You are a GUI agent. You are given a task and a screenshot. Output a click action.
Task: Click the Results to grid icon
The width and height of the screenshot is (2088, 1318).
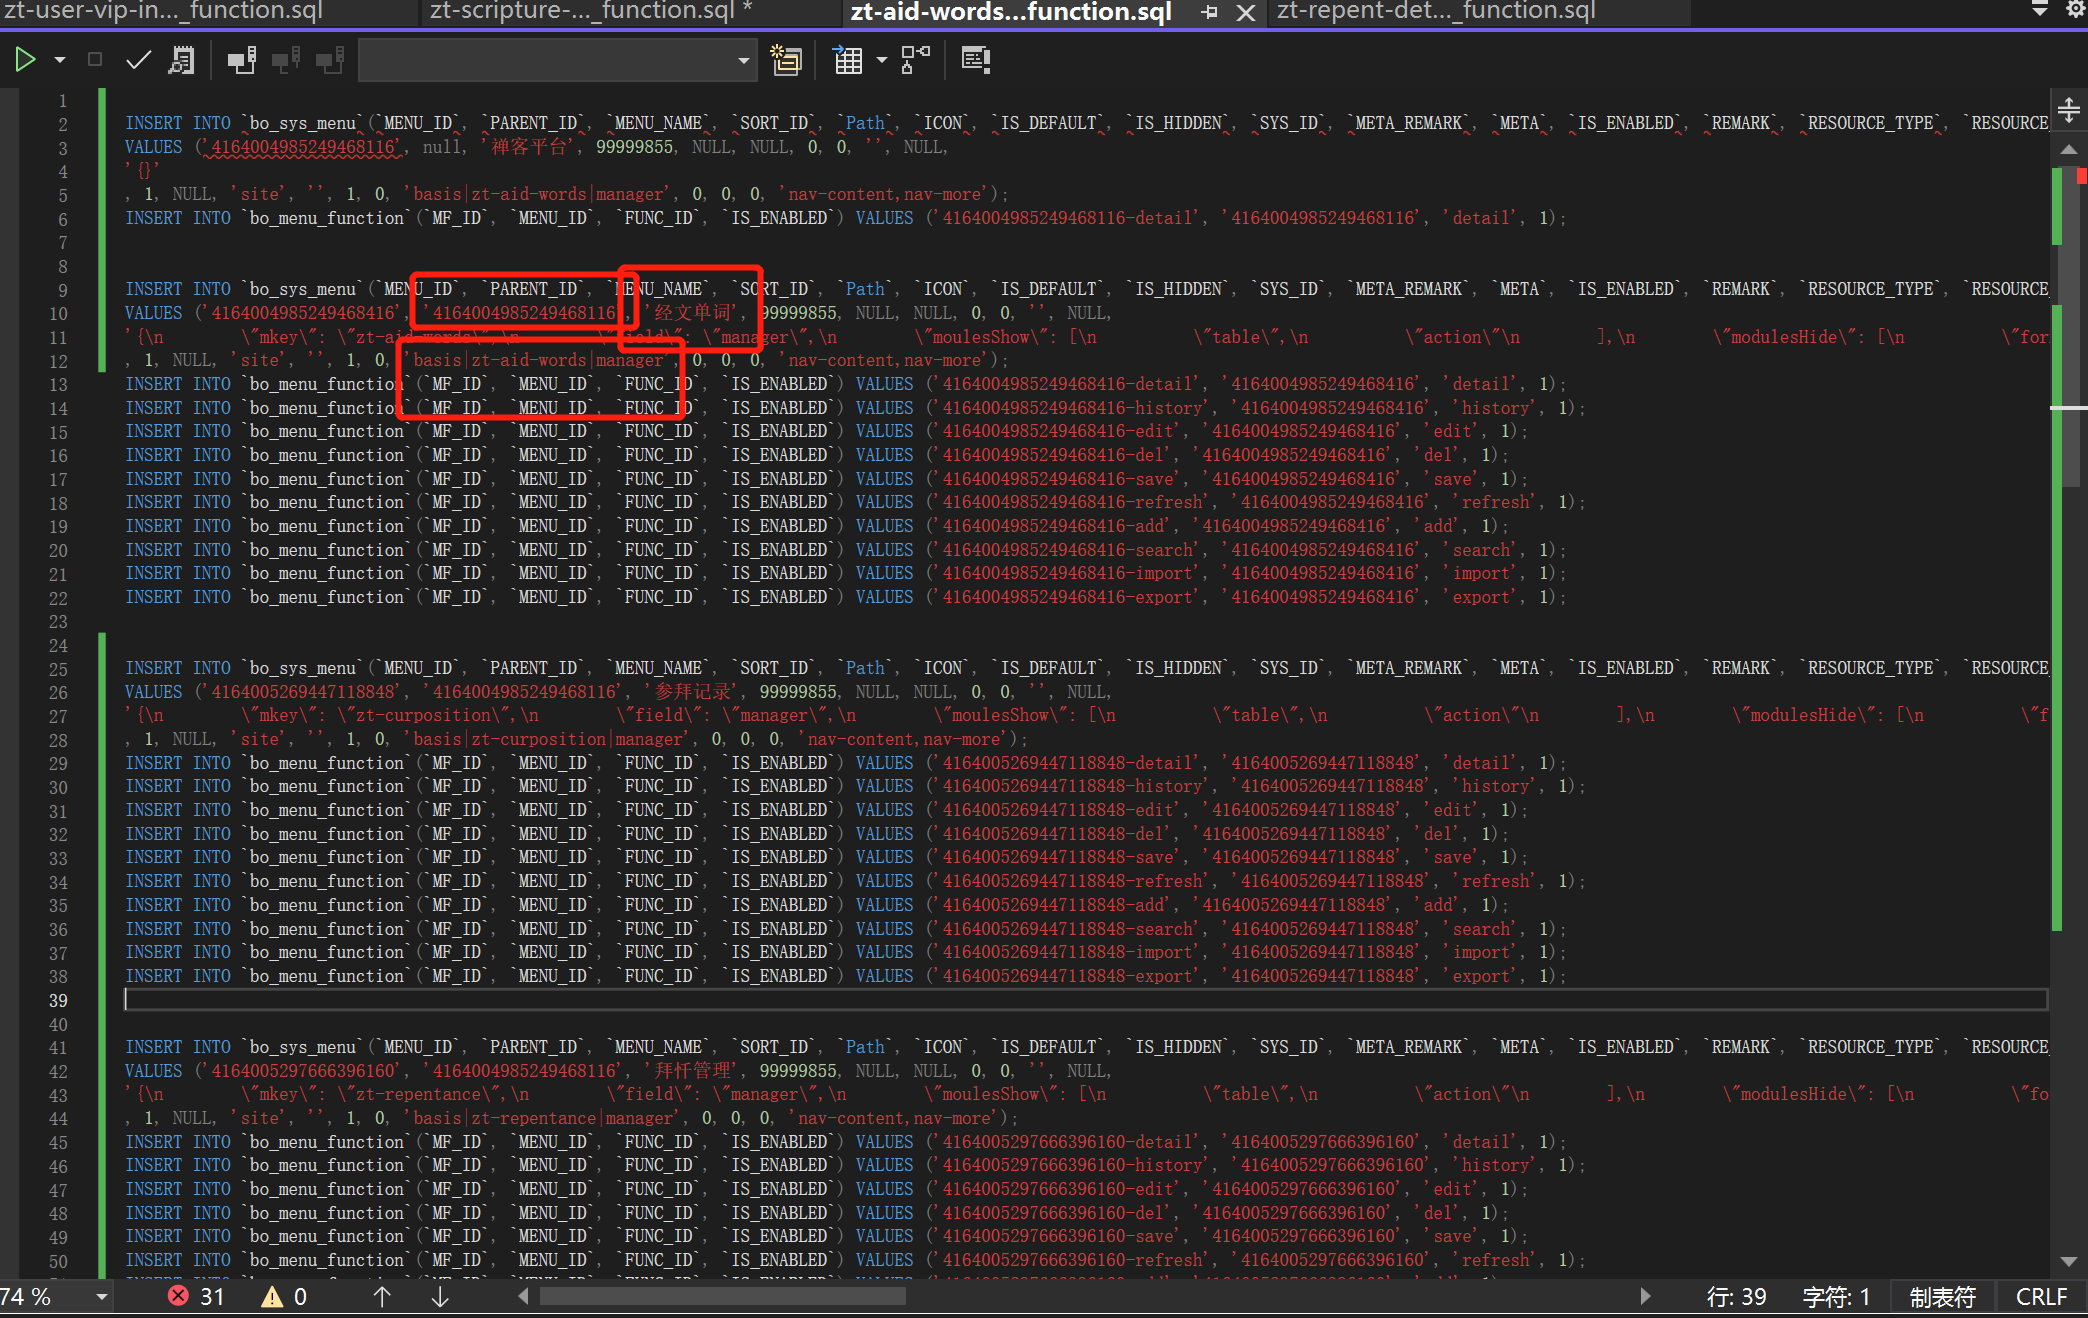(x=848, y=60)
